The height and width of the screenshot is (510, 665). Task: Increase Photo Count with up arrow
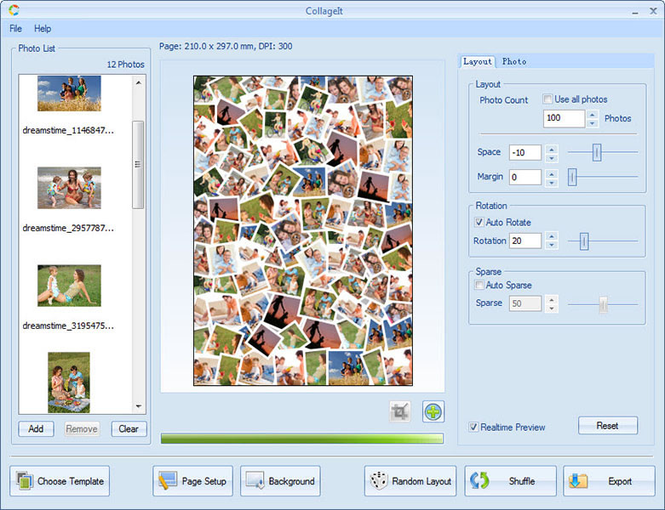tap(592, 114)
